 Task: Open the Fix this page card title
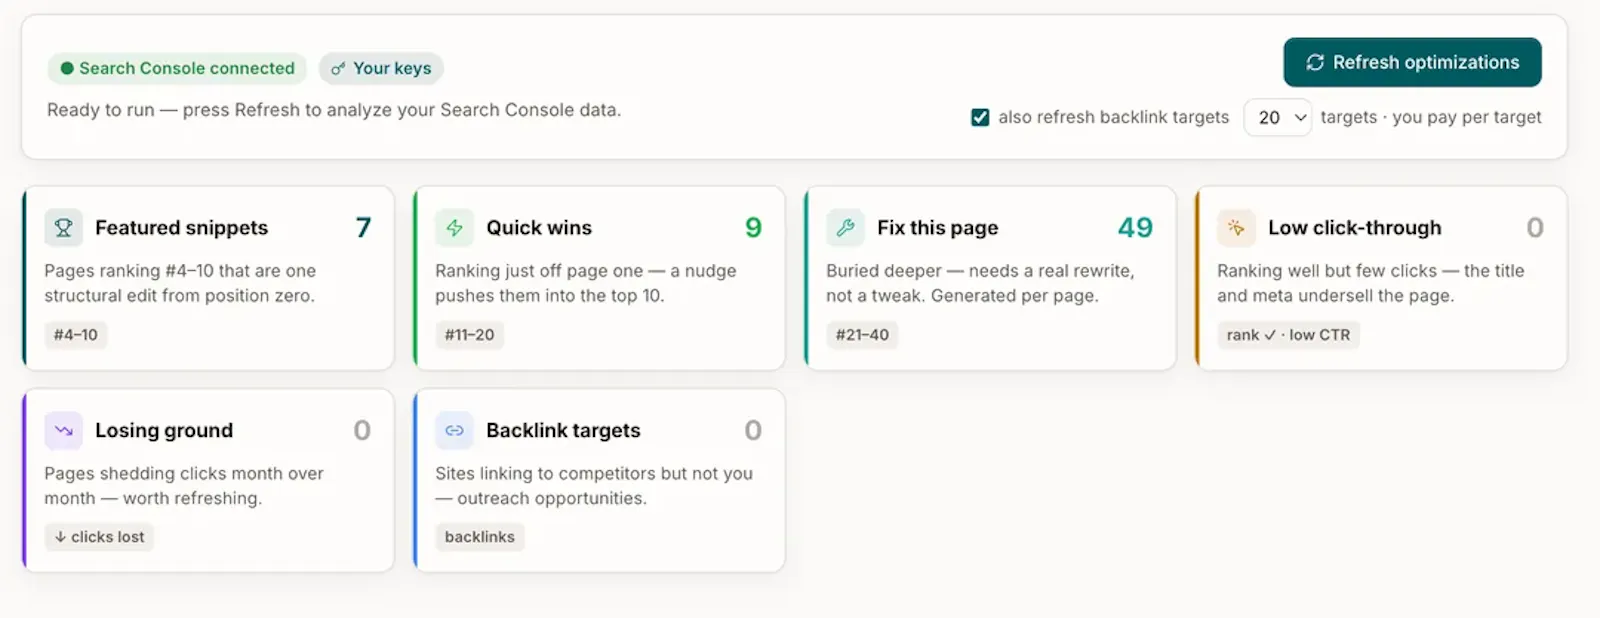pyautogui.click(x=937, y=228)
